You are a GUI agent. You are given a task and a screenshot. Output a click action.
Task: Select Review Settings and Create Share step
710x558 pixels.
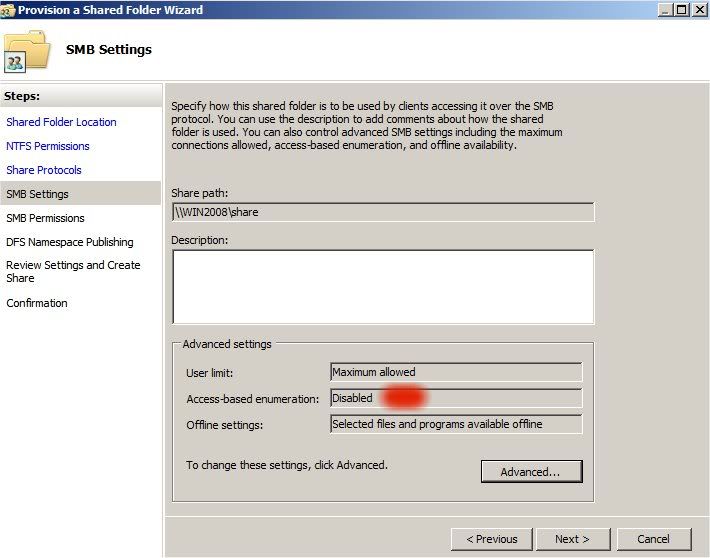click(x=73, y=271)
